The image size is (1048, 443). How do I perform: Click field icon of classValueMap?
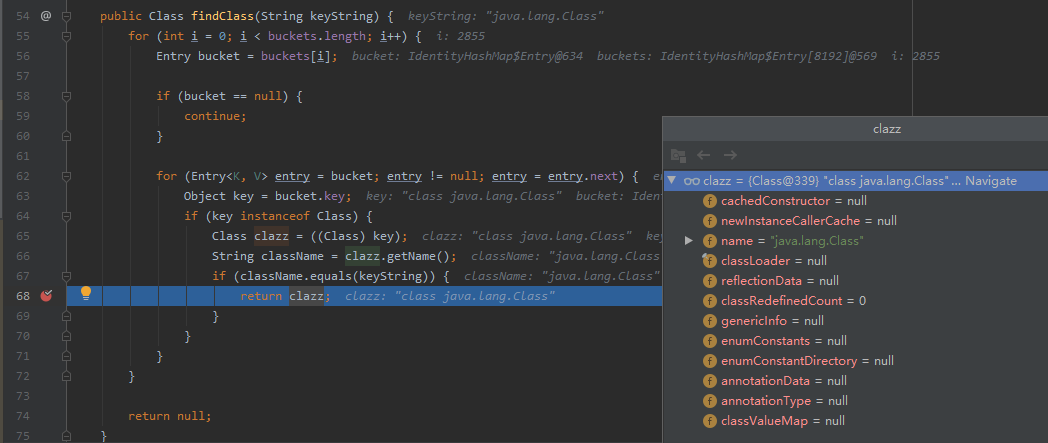click(710, 421)
